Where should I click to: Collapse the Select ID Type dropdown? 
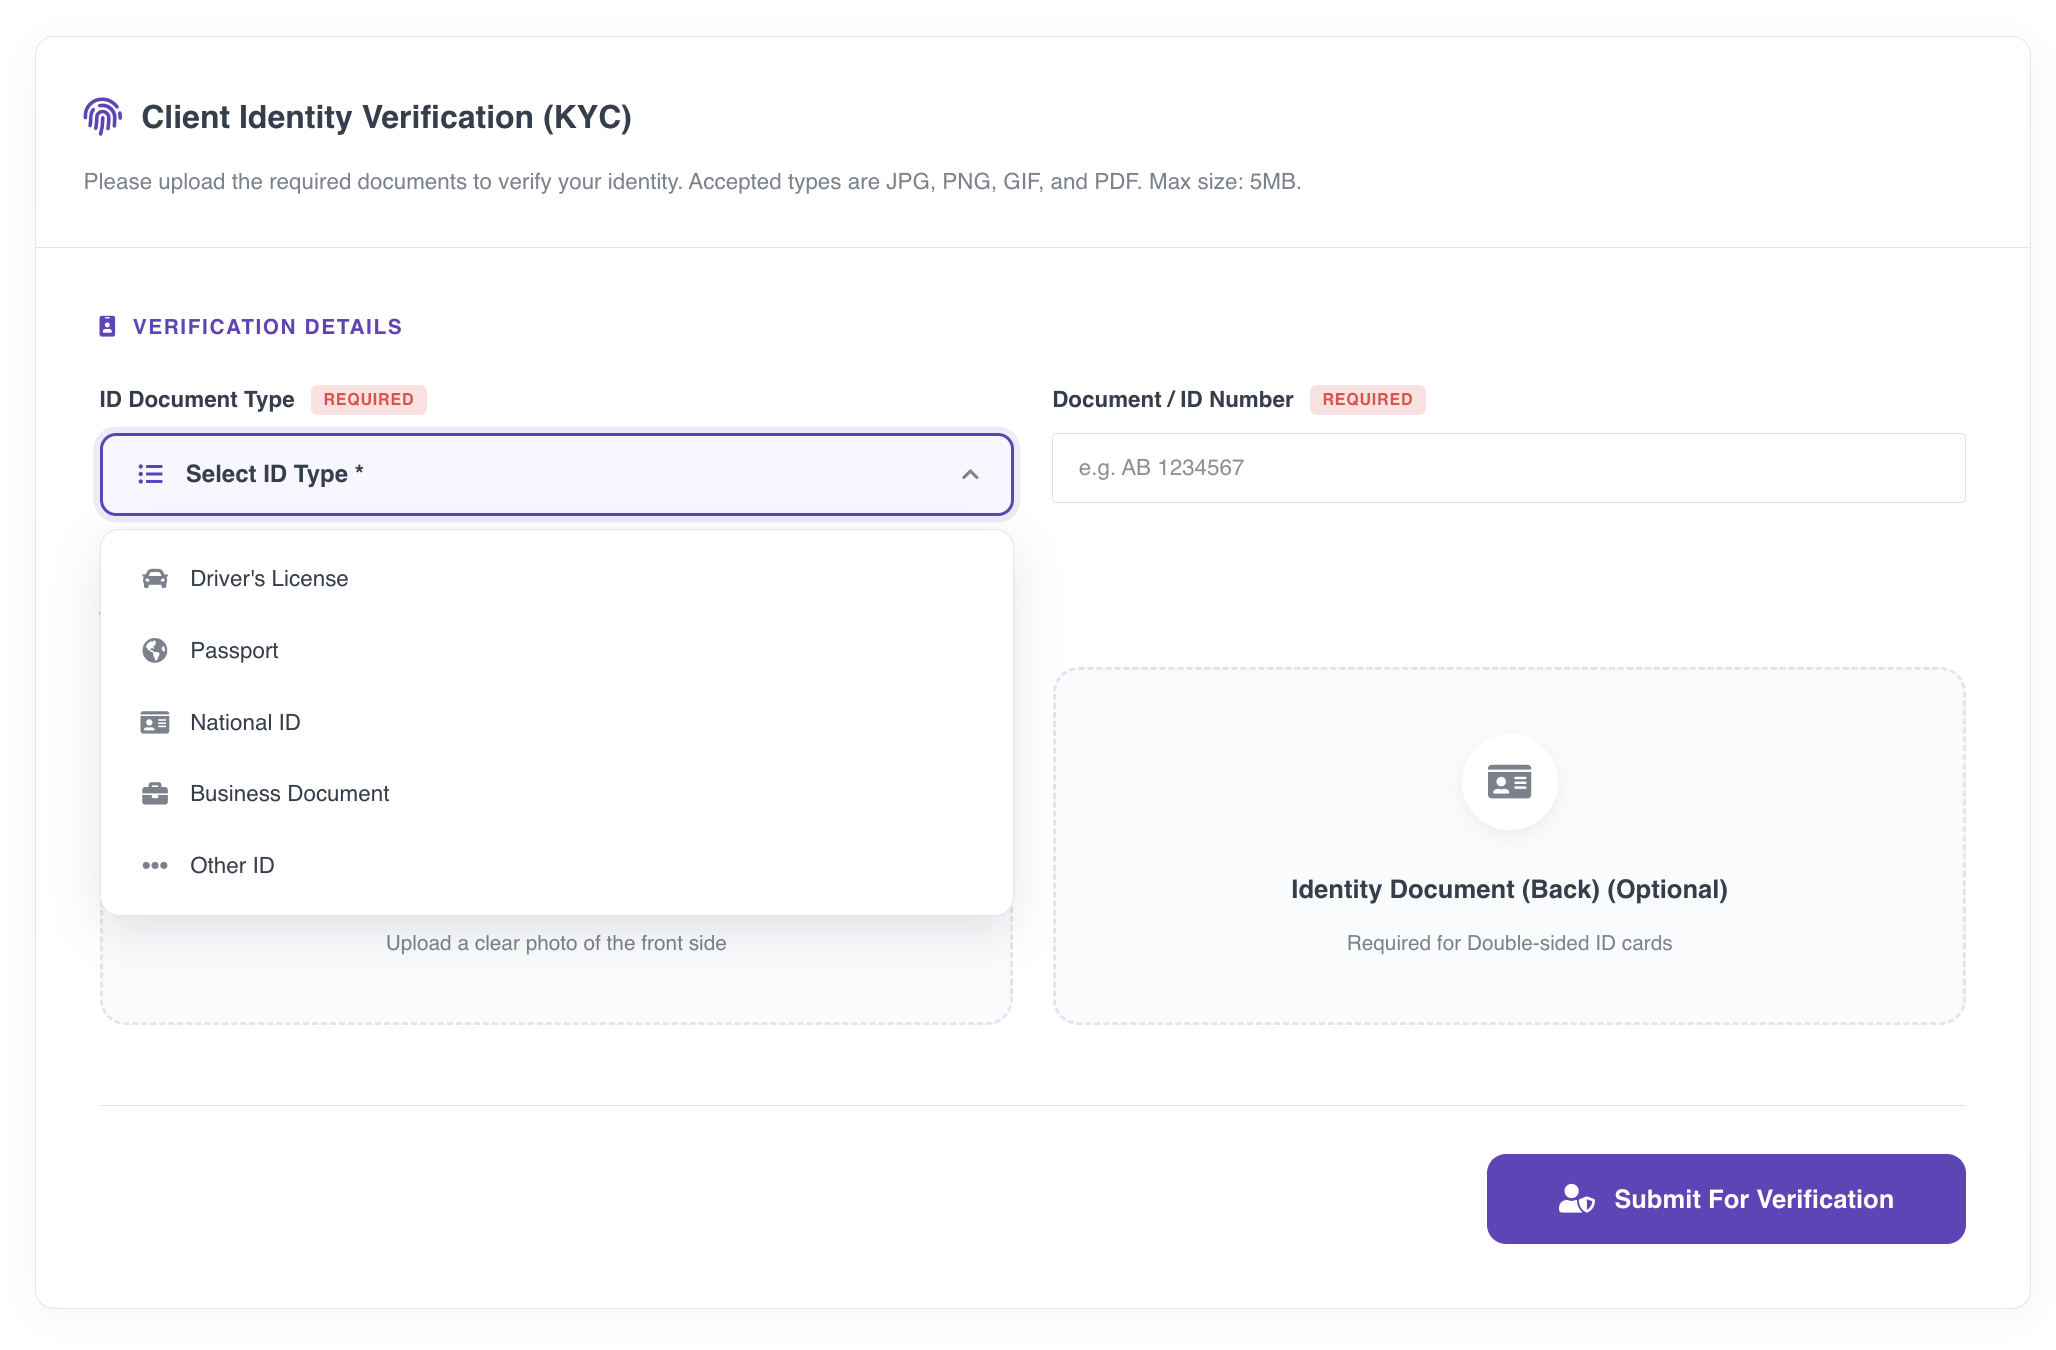969,474
